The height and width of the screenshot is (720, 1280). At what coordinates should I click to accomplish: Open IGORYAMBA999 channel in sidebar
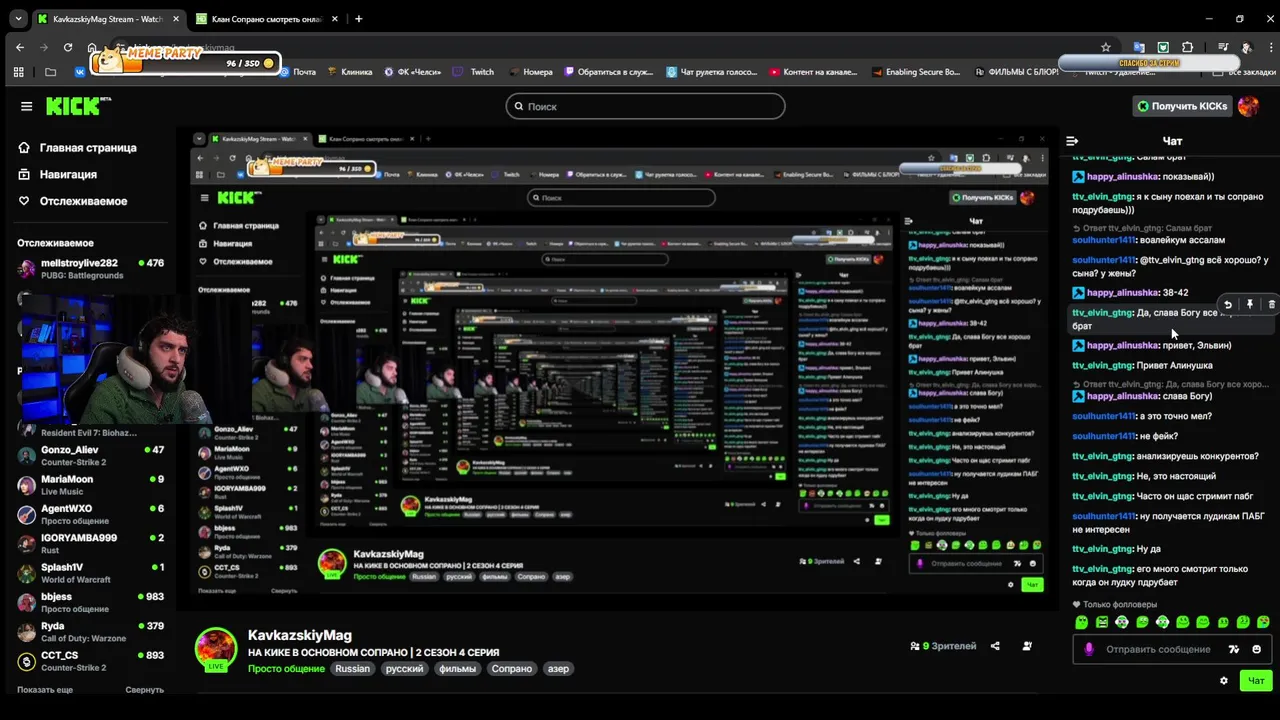point(90,544)
